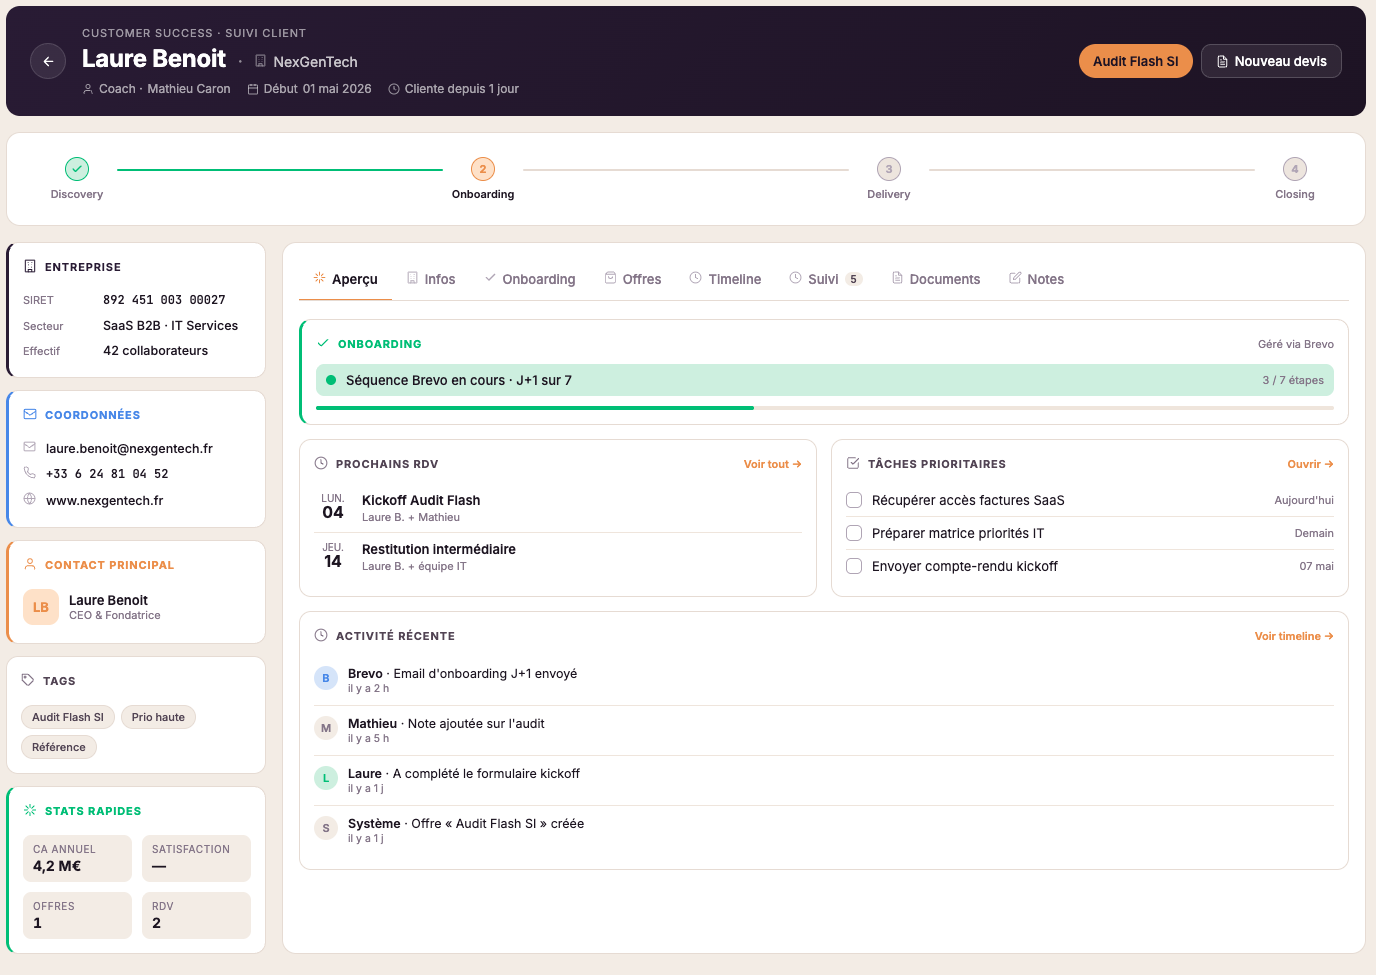The height and width of the screenshot is (975, 1376).
Task: Select Onboarding step 2 circle
Action: tap(483, 169)
